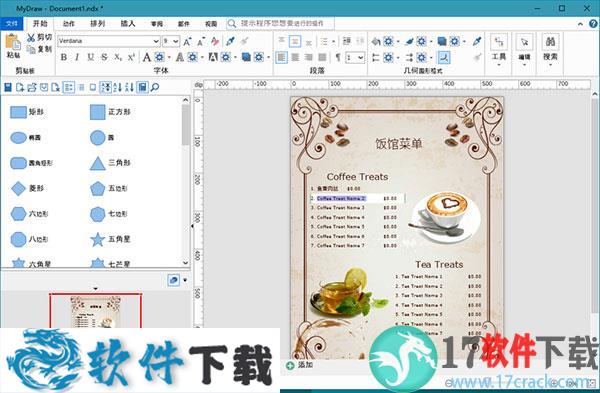Viewport: 600px width, 393px height.
Task: Click the five-pointed star (五角星) shape
Action: click(x=98, y=240)
